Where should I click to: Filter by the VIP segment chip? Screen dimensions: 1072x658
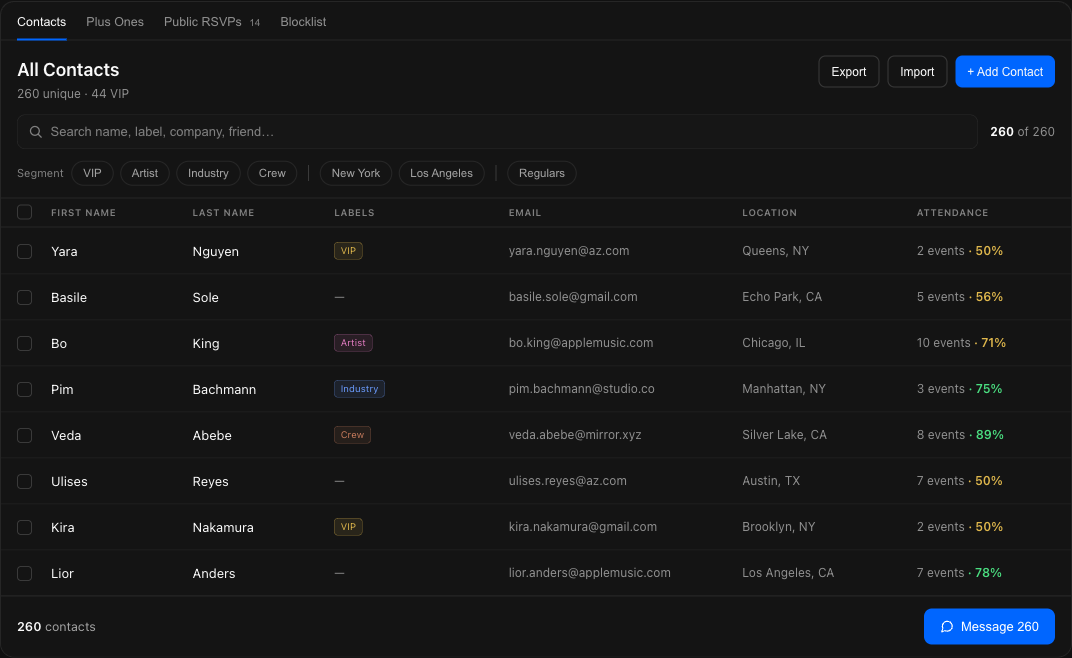pyautogui.click(x=92, y=173)
